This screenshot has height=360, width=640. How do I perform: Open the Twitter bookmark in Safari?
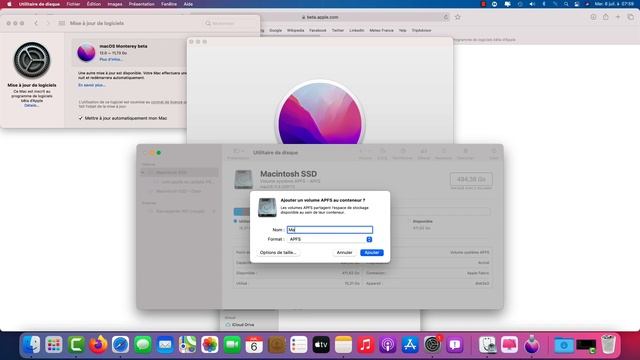[338, 30]
